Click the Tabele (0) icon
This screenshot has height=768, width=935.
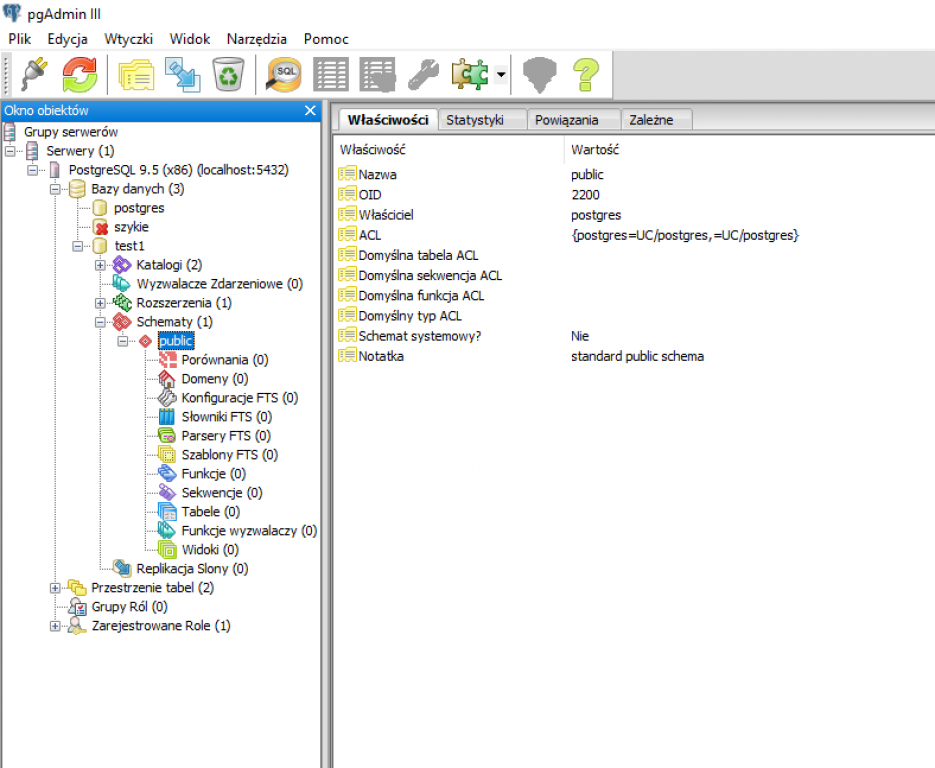click(x=168, y=512)
